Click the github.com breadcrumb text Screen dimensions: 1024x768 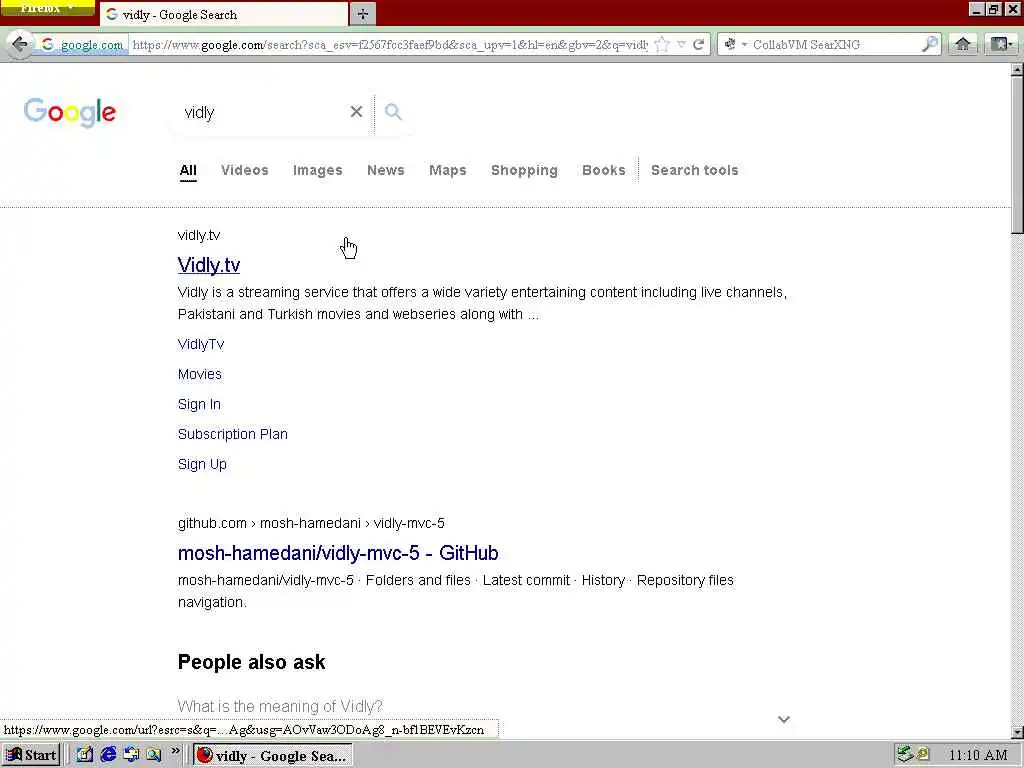[x=311, y=523]
